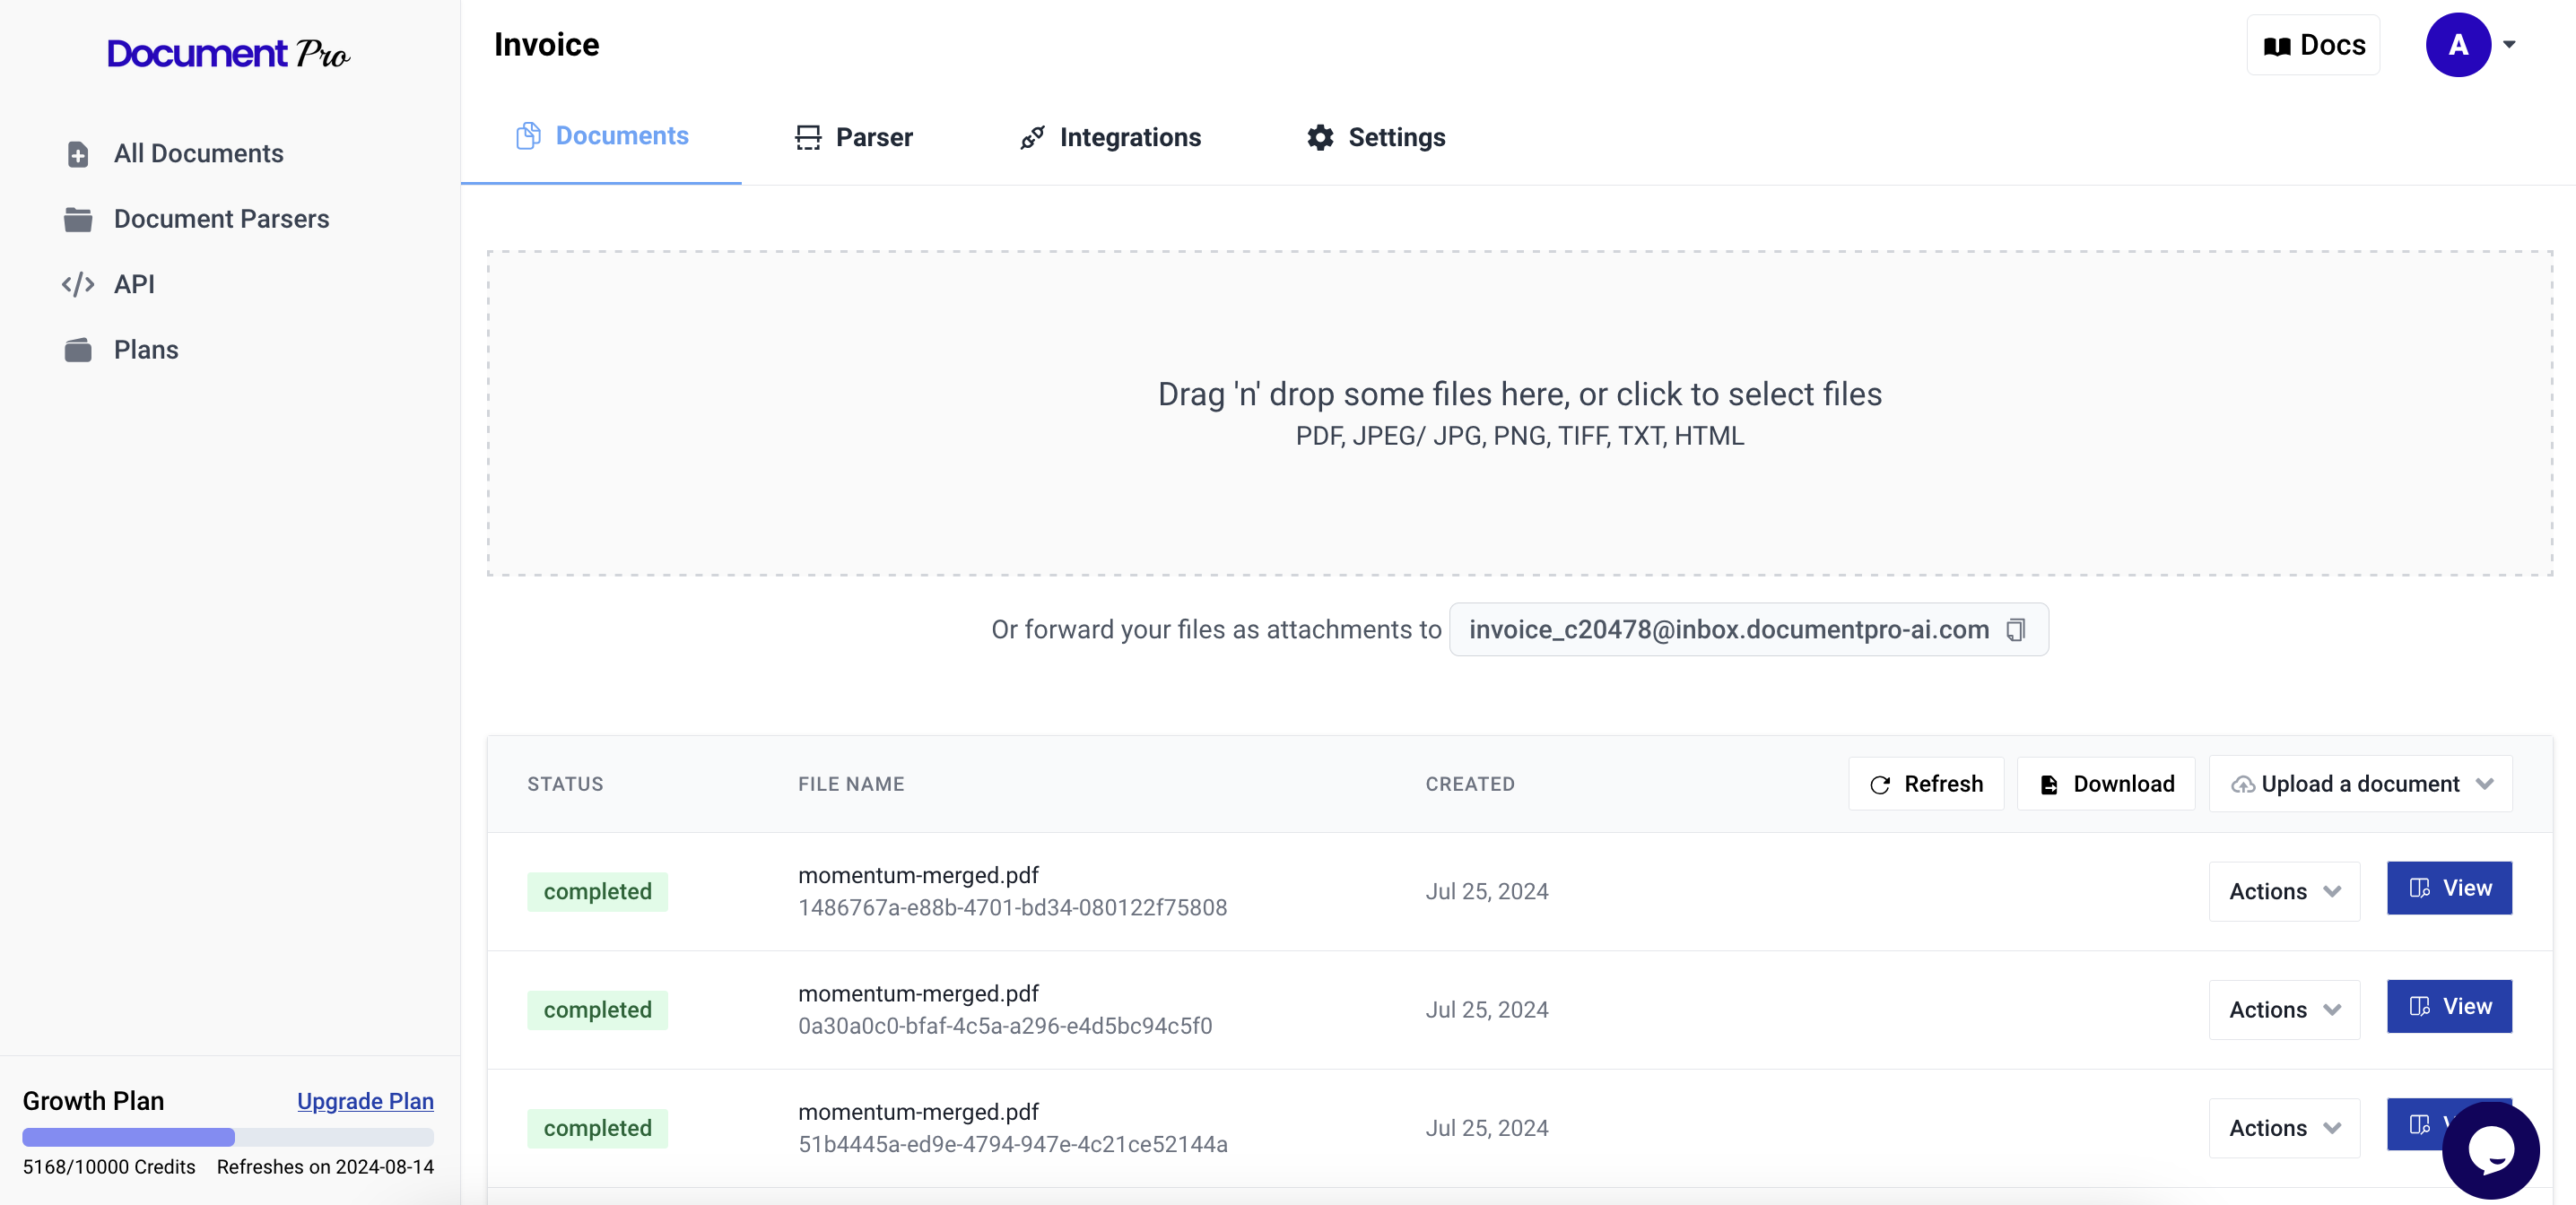The width and height of the screenshot is (2576, 1205).
Task: Open Actions menu for first document
Action: click(2284, 891)
